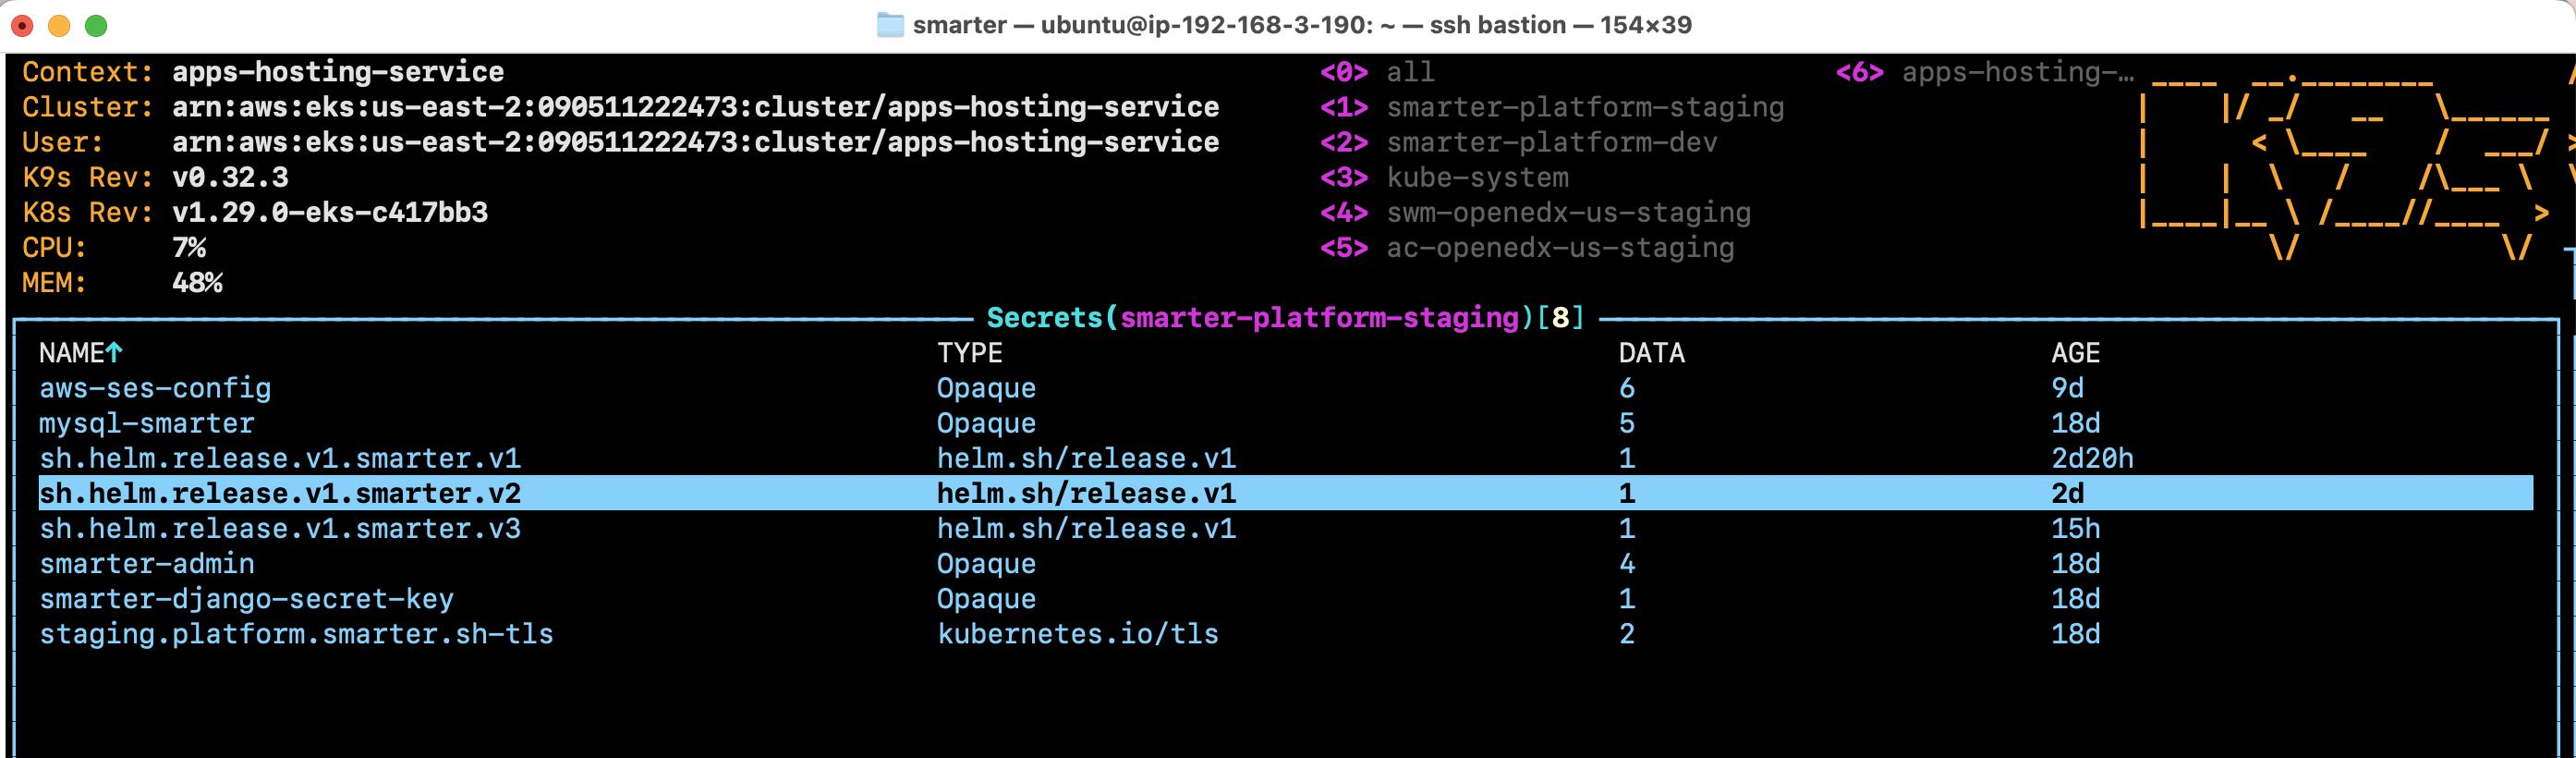Click the green maximize window button
This screenshot has height=758, width=2576.
click(x=96, y=25)
